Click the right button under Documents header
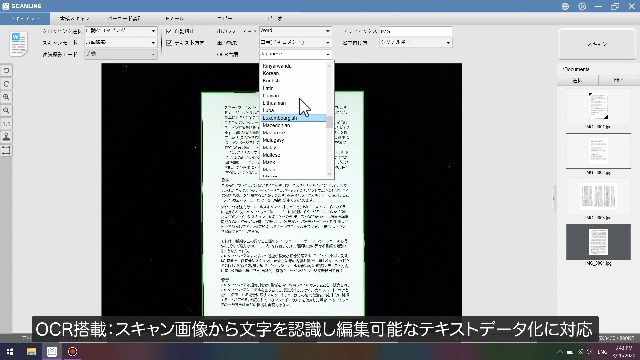Viewport: 640px width, 360px height. [618, 80]
